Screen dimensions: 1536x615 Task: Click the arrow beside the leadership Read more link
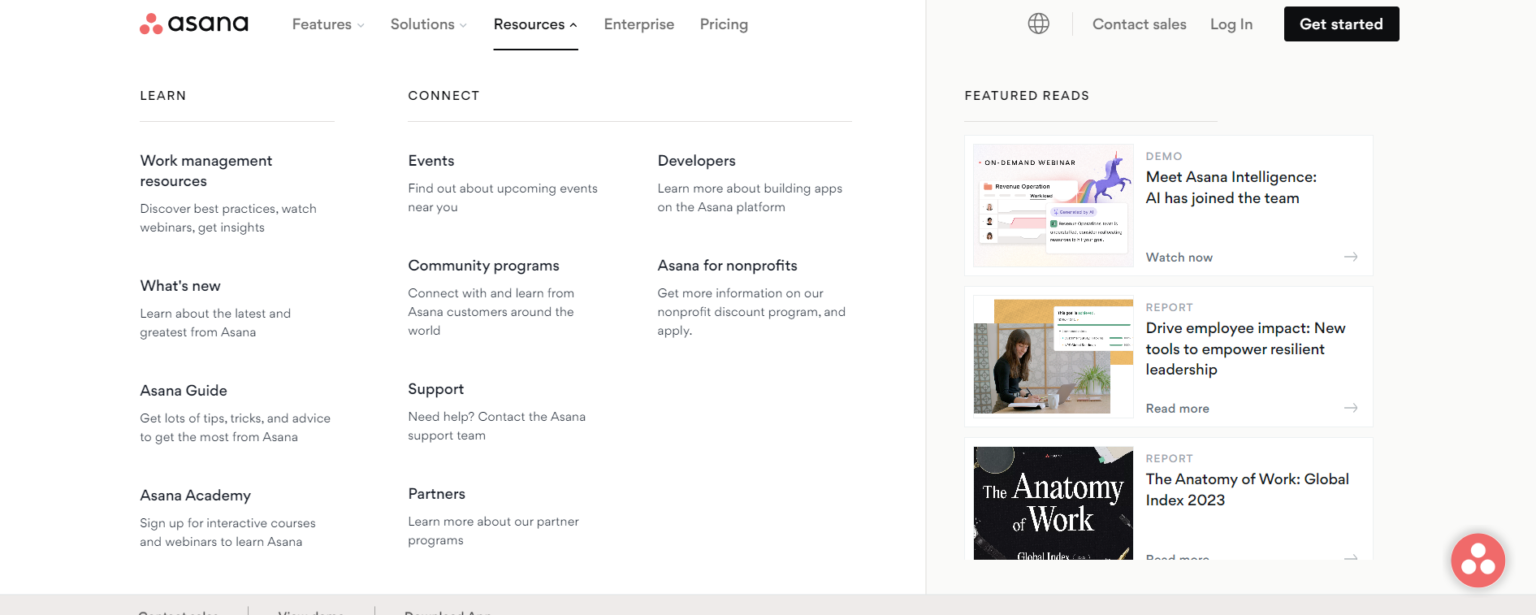point(1351,408)
